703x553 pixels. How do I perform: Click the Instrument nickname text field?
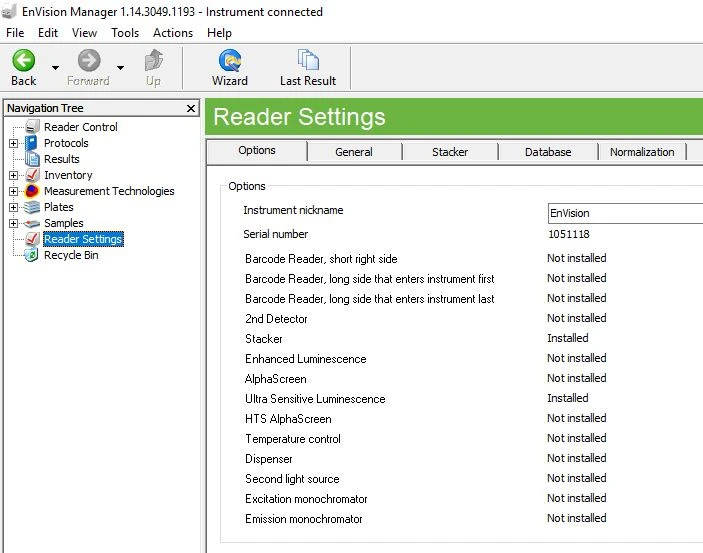[x=625, y=213]
